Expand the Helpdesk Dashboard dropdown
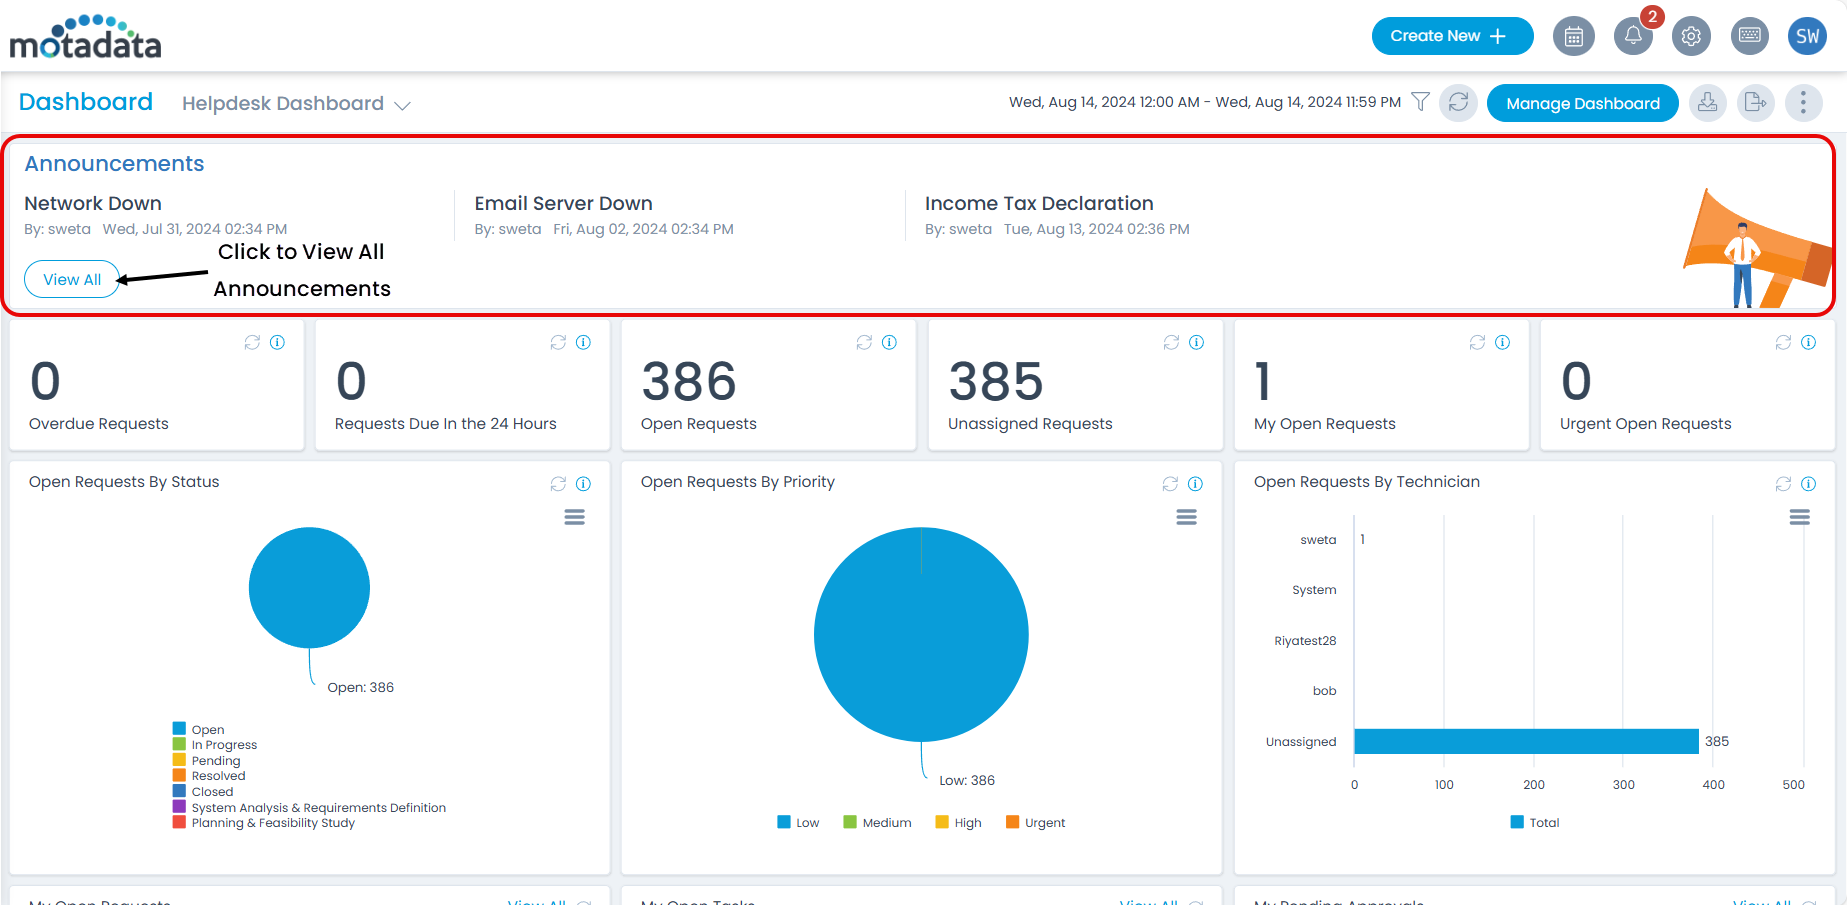This screenshot has width=1847, height=905. [x=402, y=105]
